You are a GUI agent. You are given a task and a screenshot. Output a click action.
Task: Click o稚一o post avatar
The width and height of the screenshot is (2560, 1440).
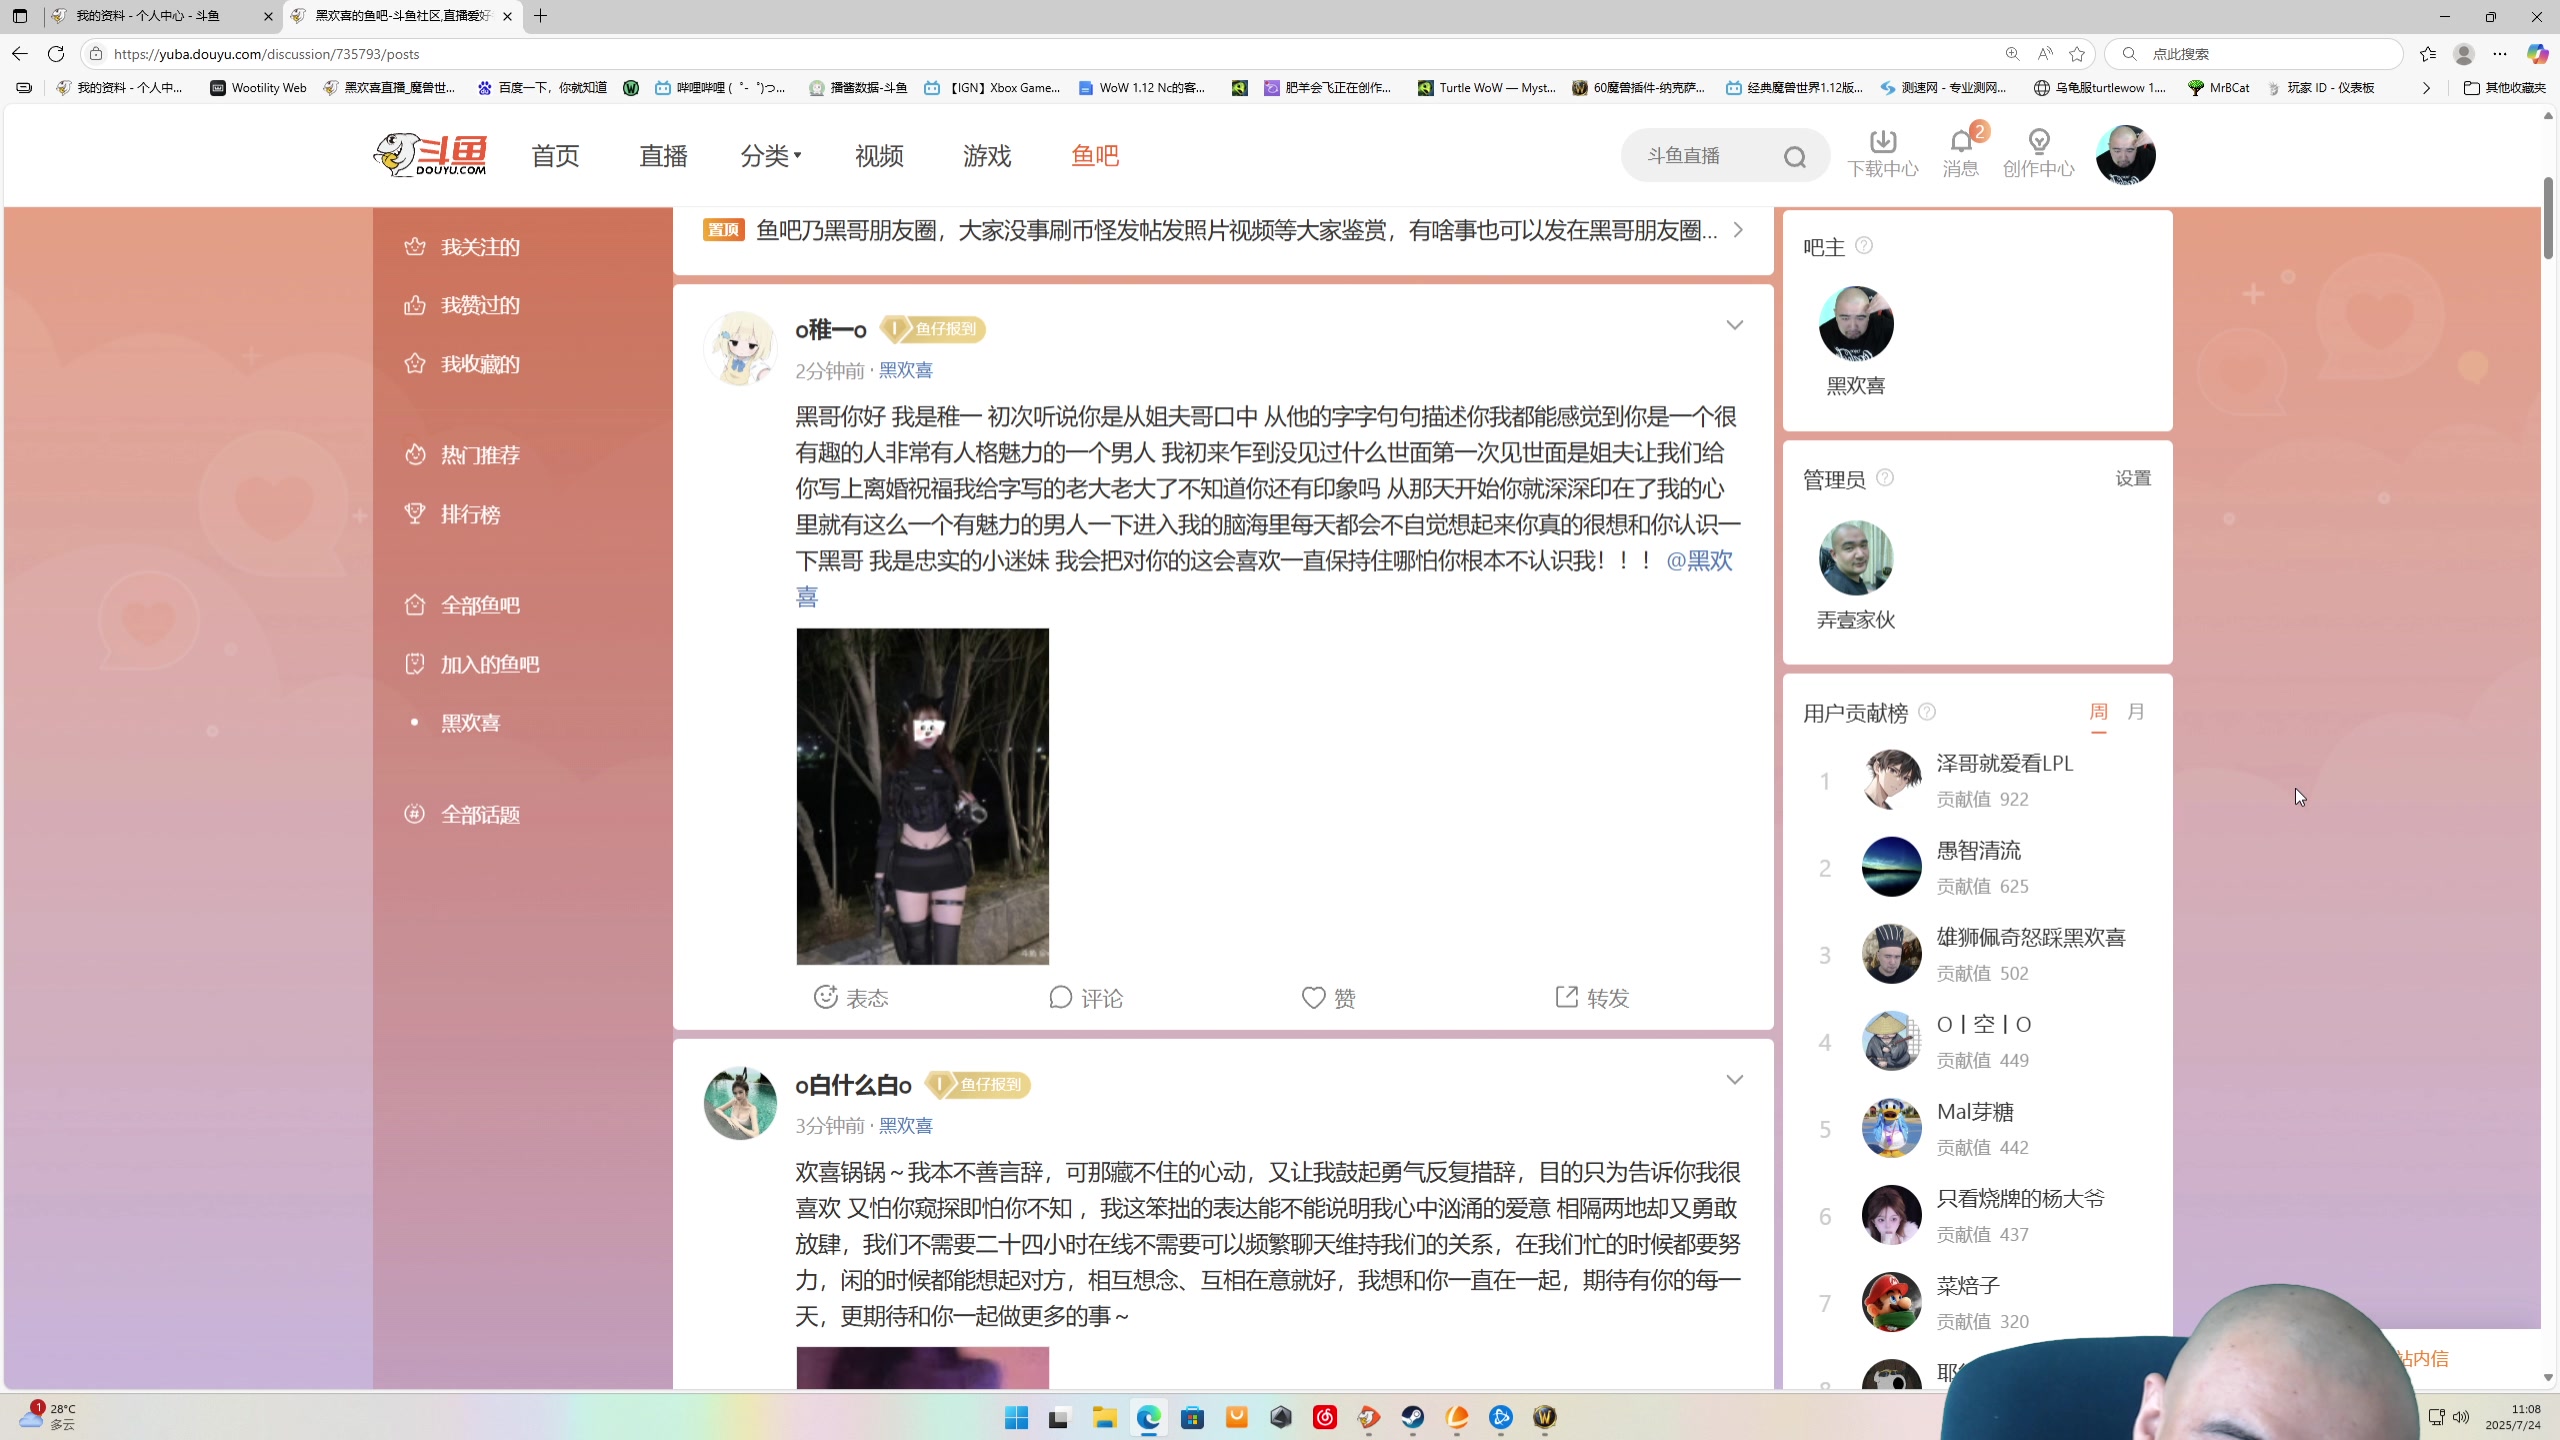pos(740,347)
